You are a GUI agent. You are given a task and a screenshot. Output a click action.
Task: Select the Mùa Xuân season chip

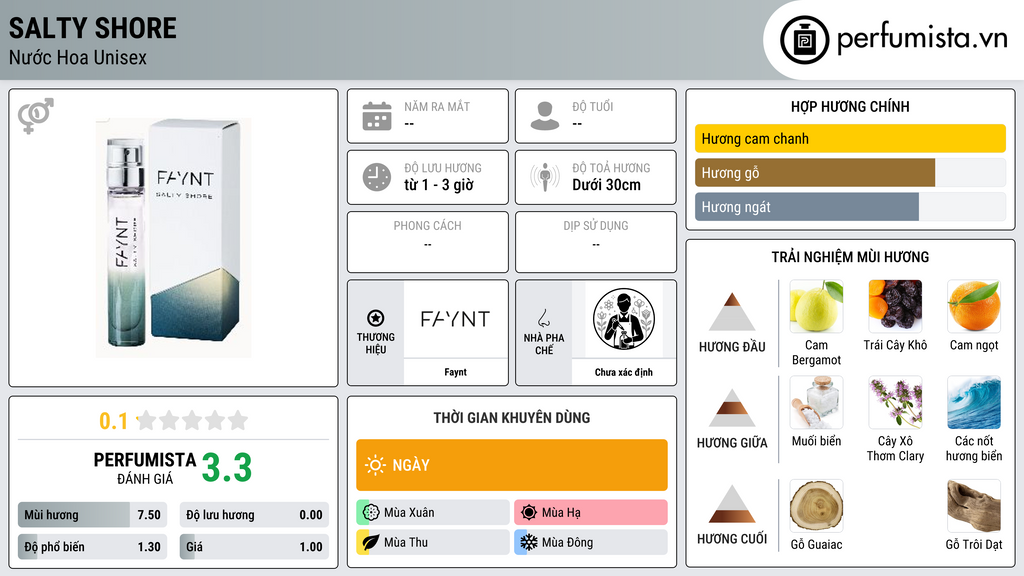pyautogui.click(x=433, y=513)
